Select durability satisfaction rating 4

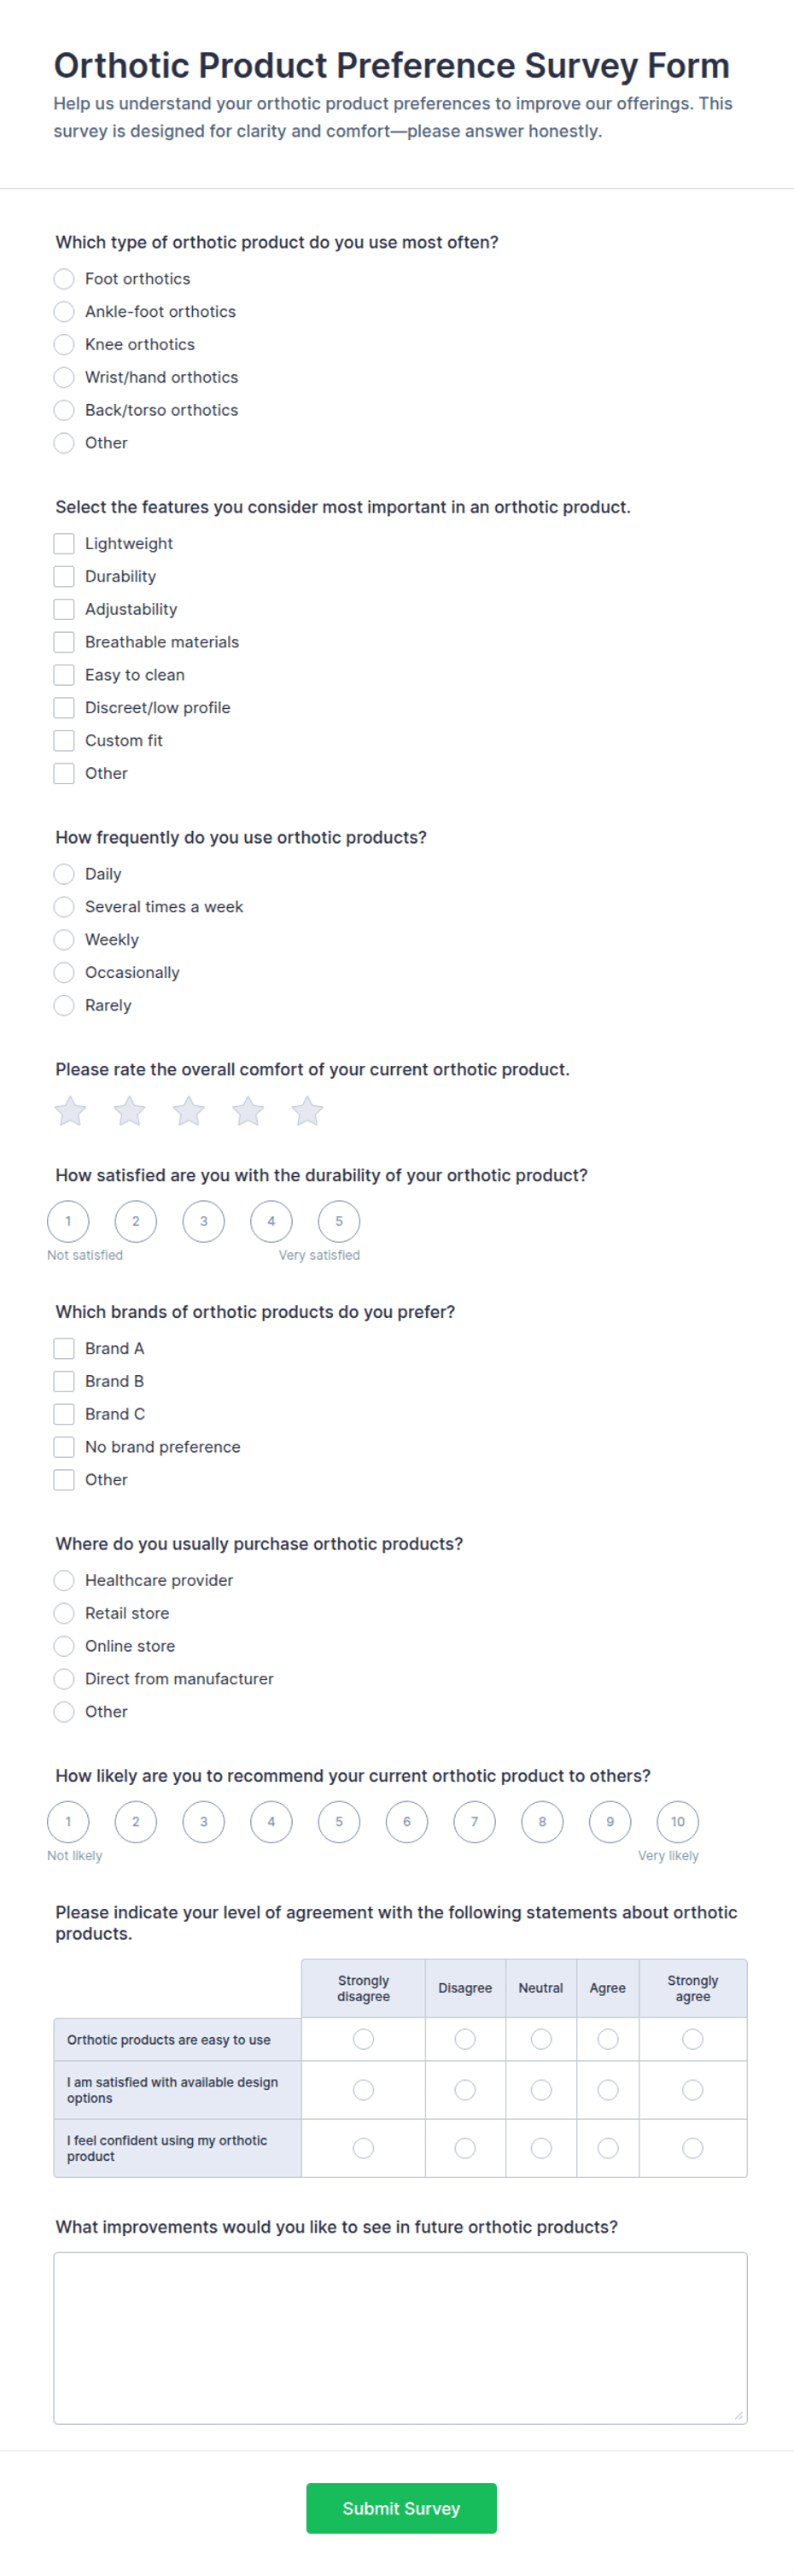pyautogui.click(x=271, y=1221)
